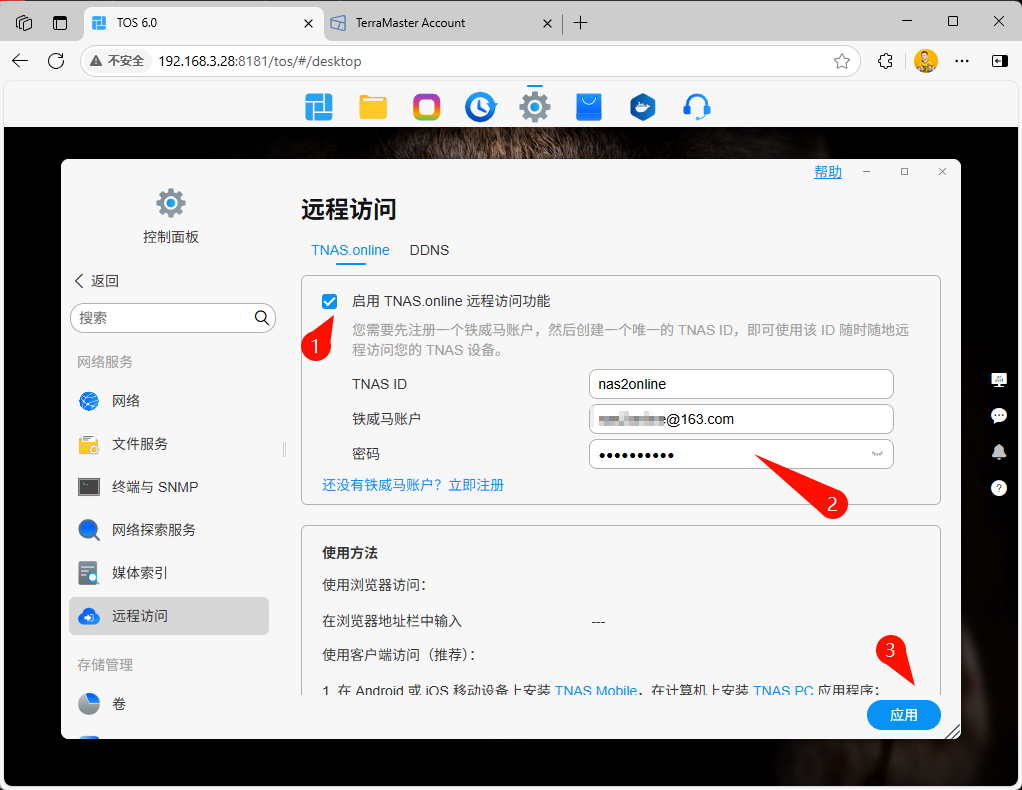This screenshot has width=1022, height=790.
Task: Close the TOS 6.0 browser tab
Action: point(308,23)
